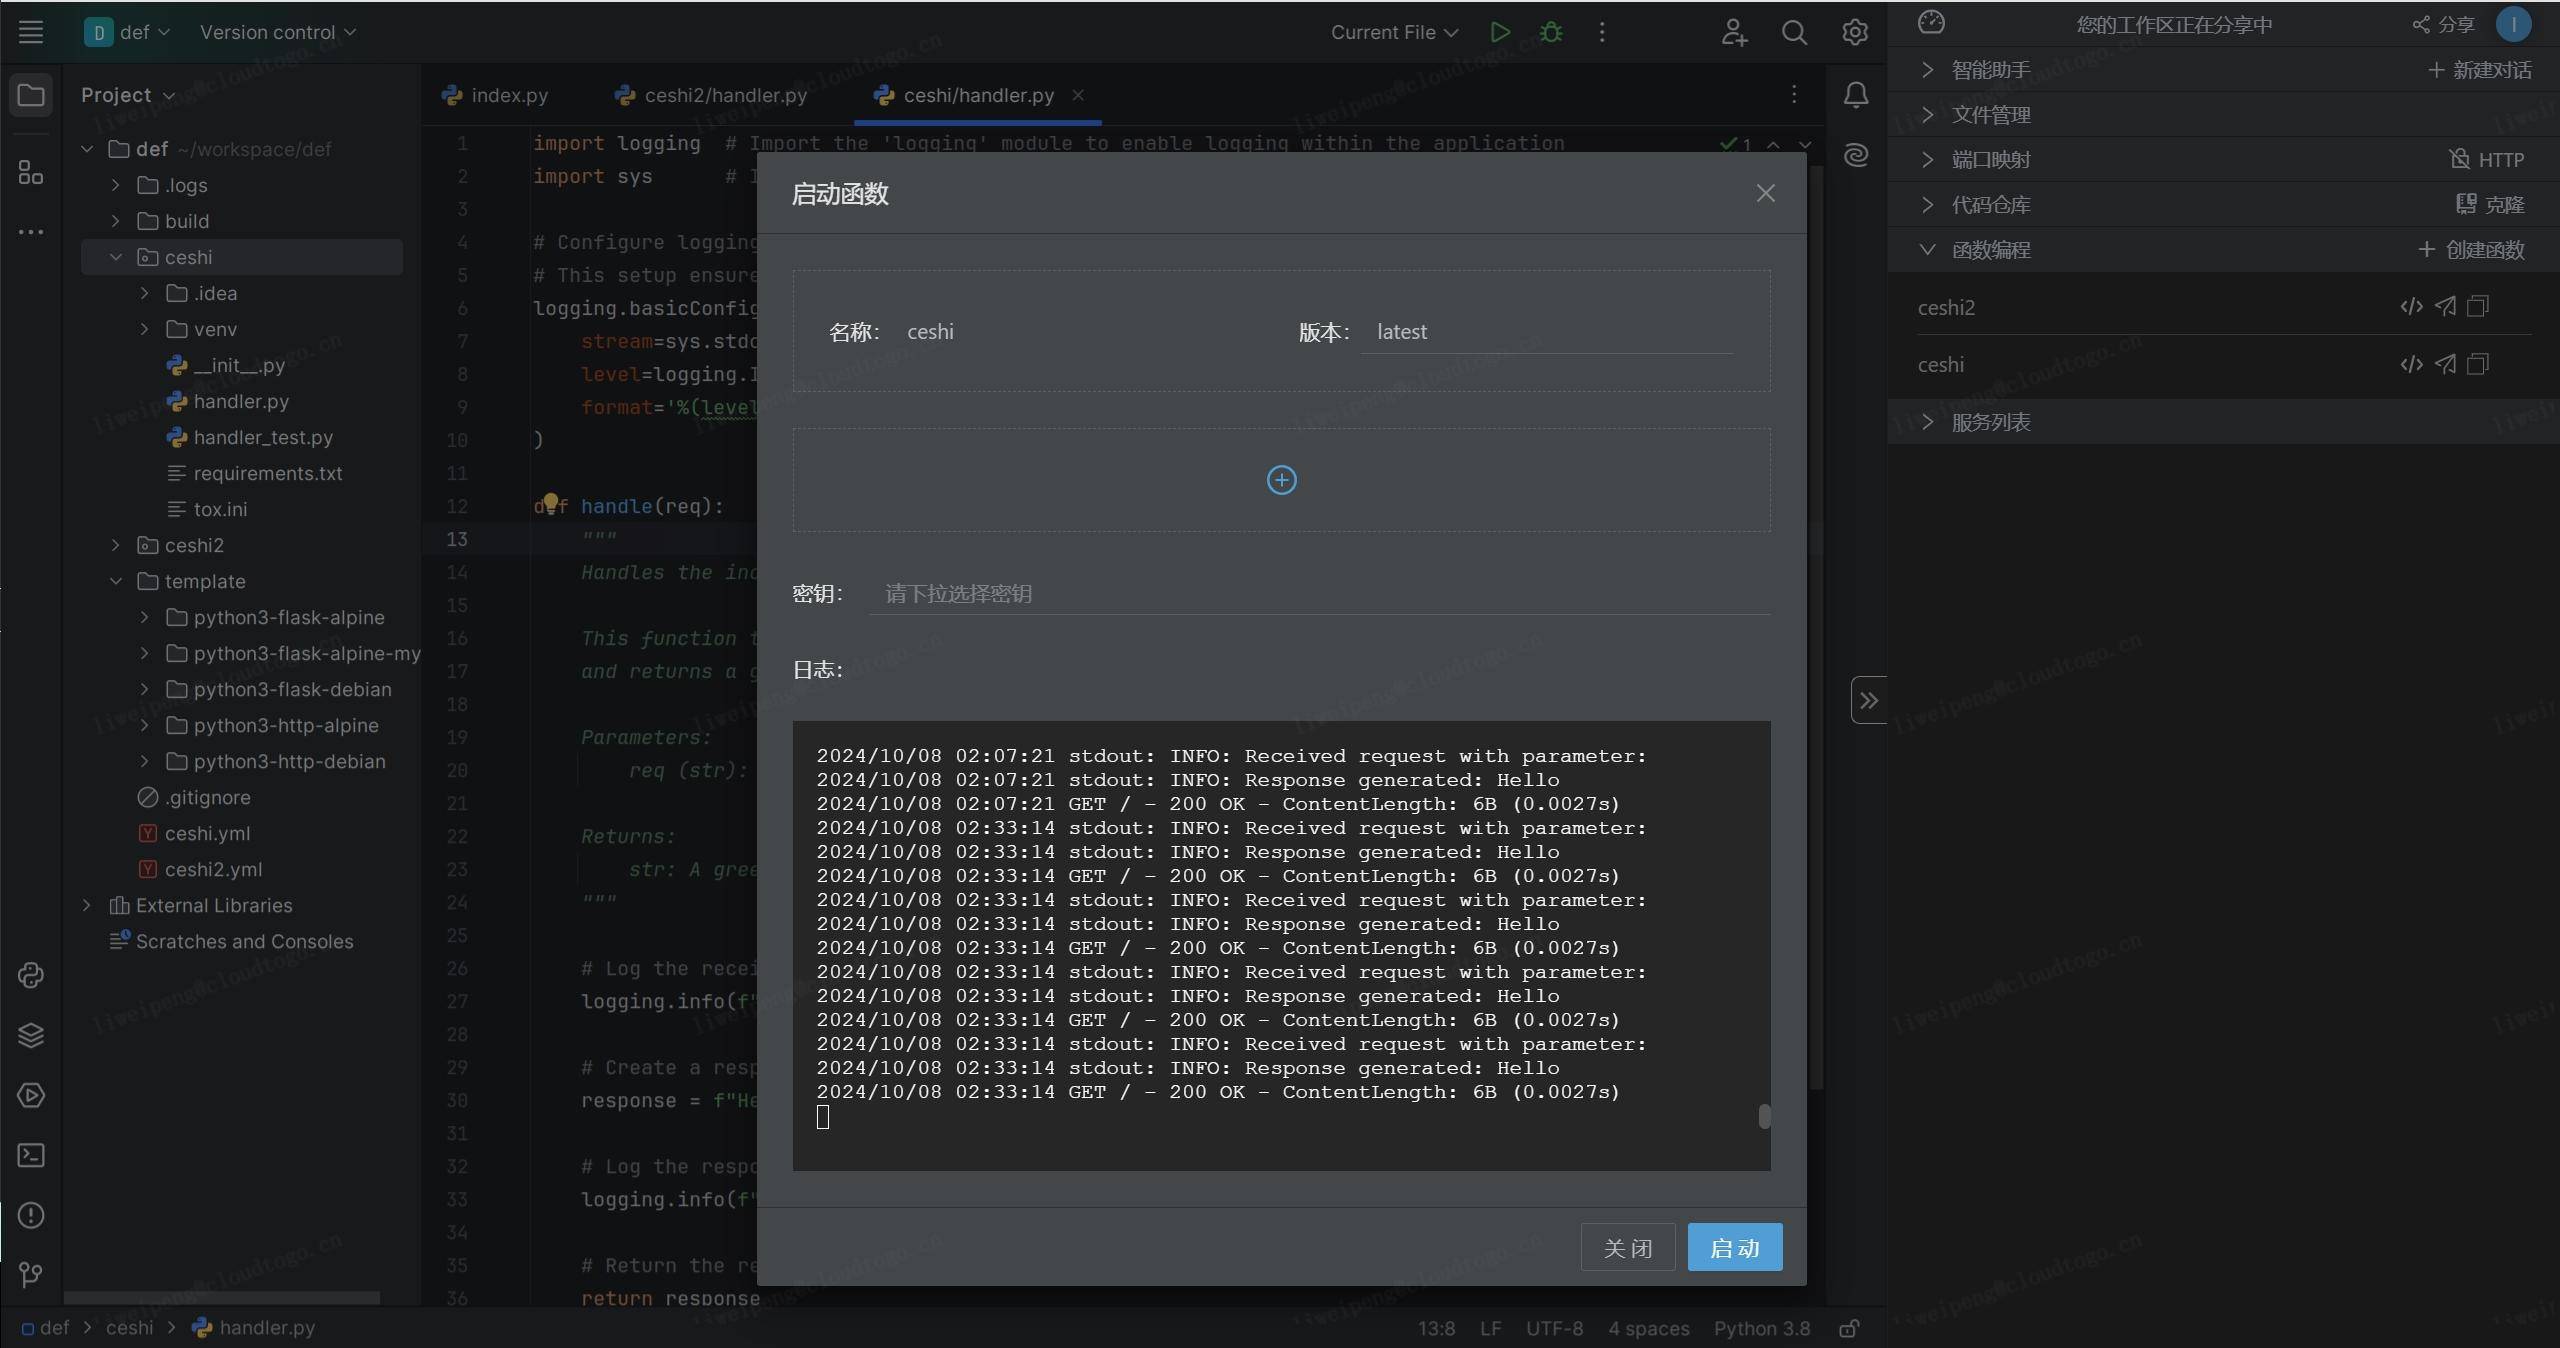Click the 版本 latest input field
The image size is (2560, 1348).
click(1546, 332)
